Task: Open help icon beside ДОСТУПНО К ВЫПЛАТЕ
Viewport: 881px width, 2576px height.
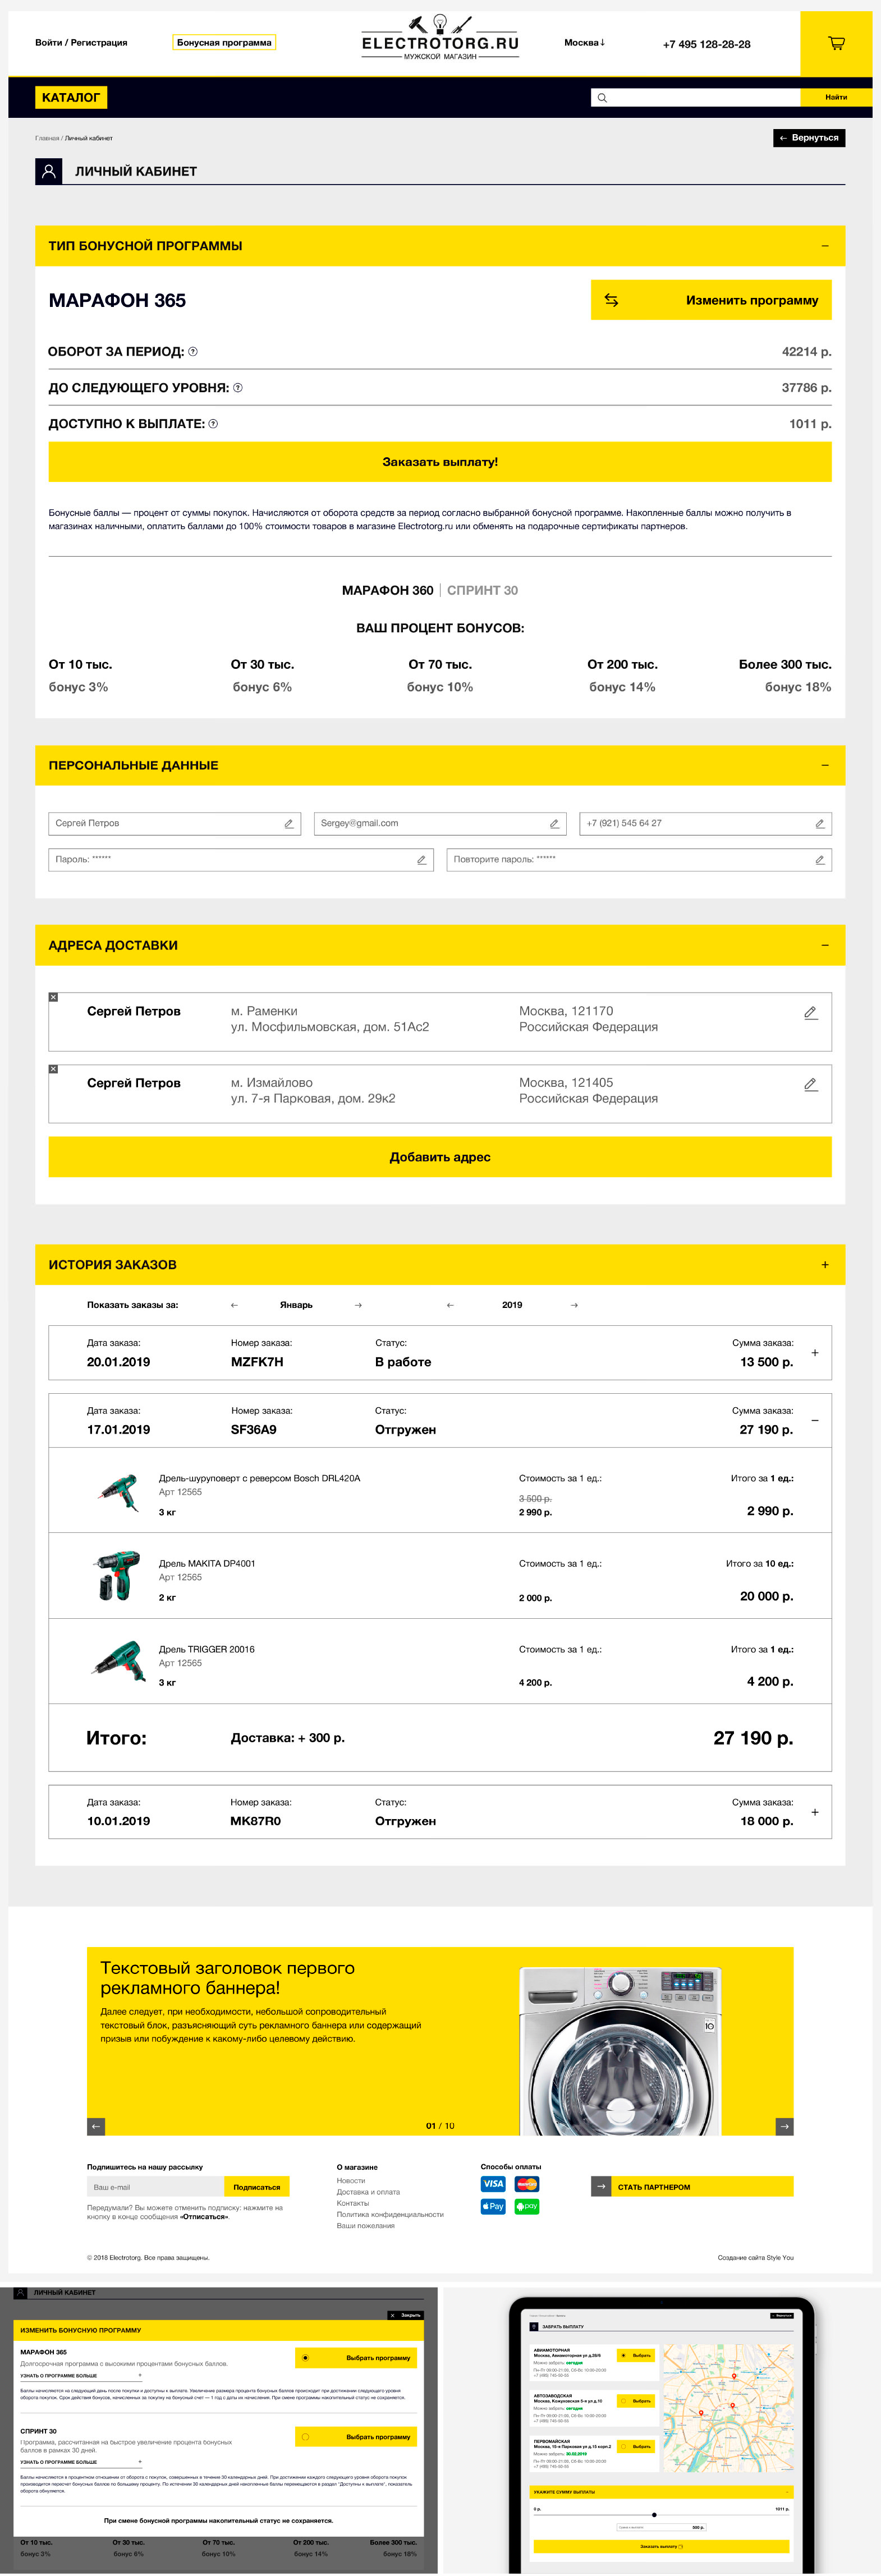Action: [x=213, y=423]
